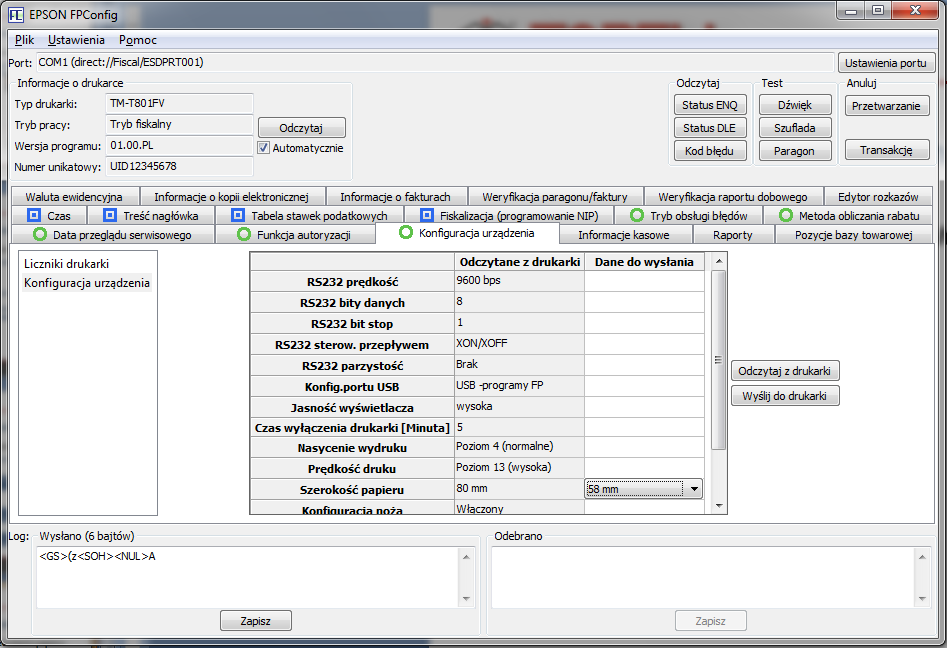Image resolution: width=947 pixels, height=648 pixels.
Task: Switch to Edytor rozkazów tab
Action: [878, 197]
